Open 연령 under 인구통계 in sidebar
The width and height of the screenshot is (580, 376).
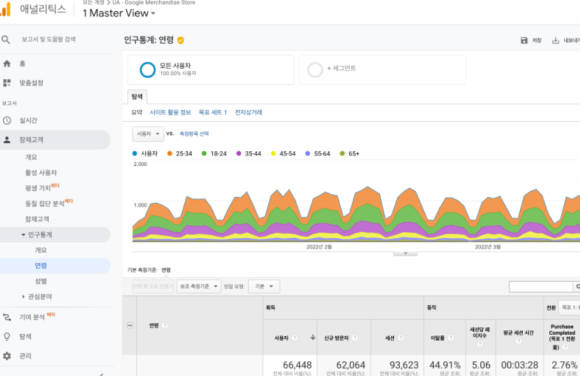click(x=41, y=266)
